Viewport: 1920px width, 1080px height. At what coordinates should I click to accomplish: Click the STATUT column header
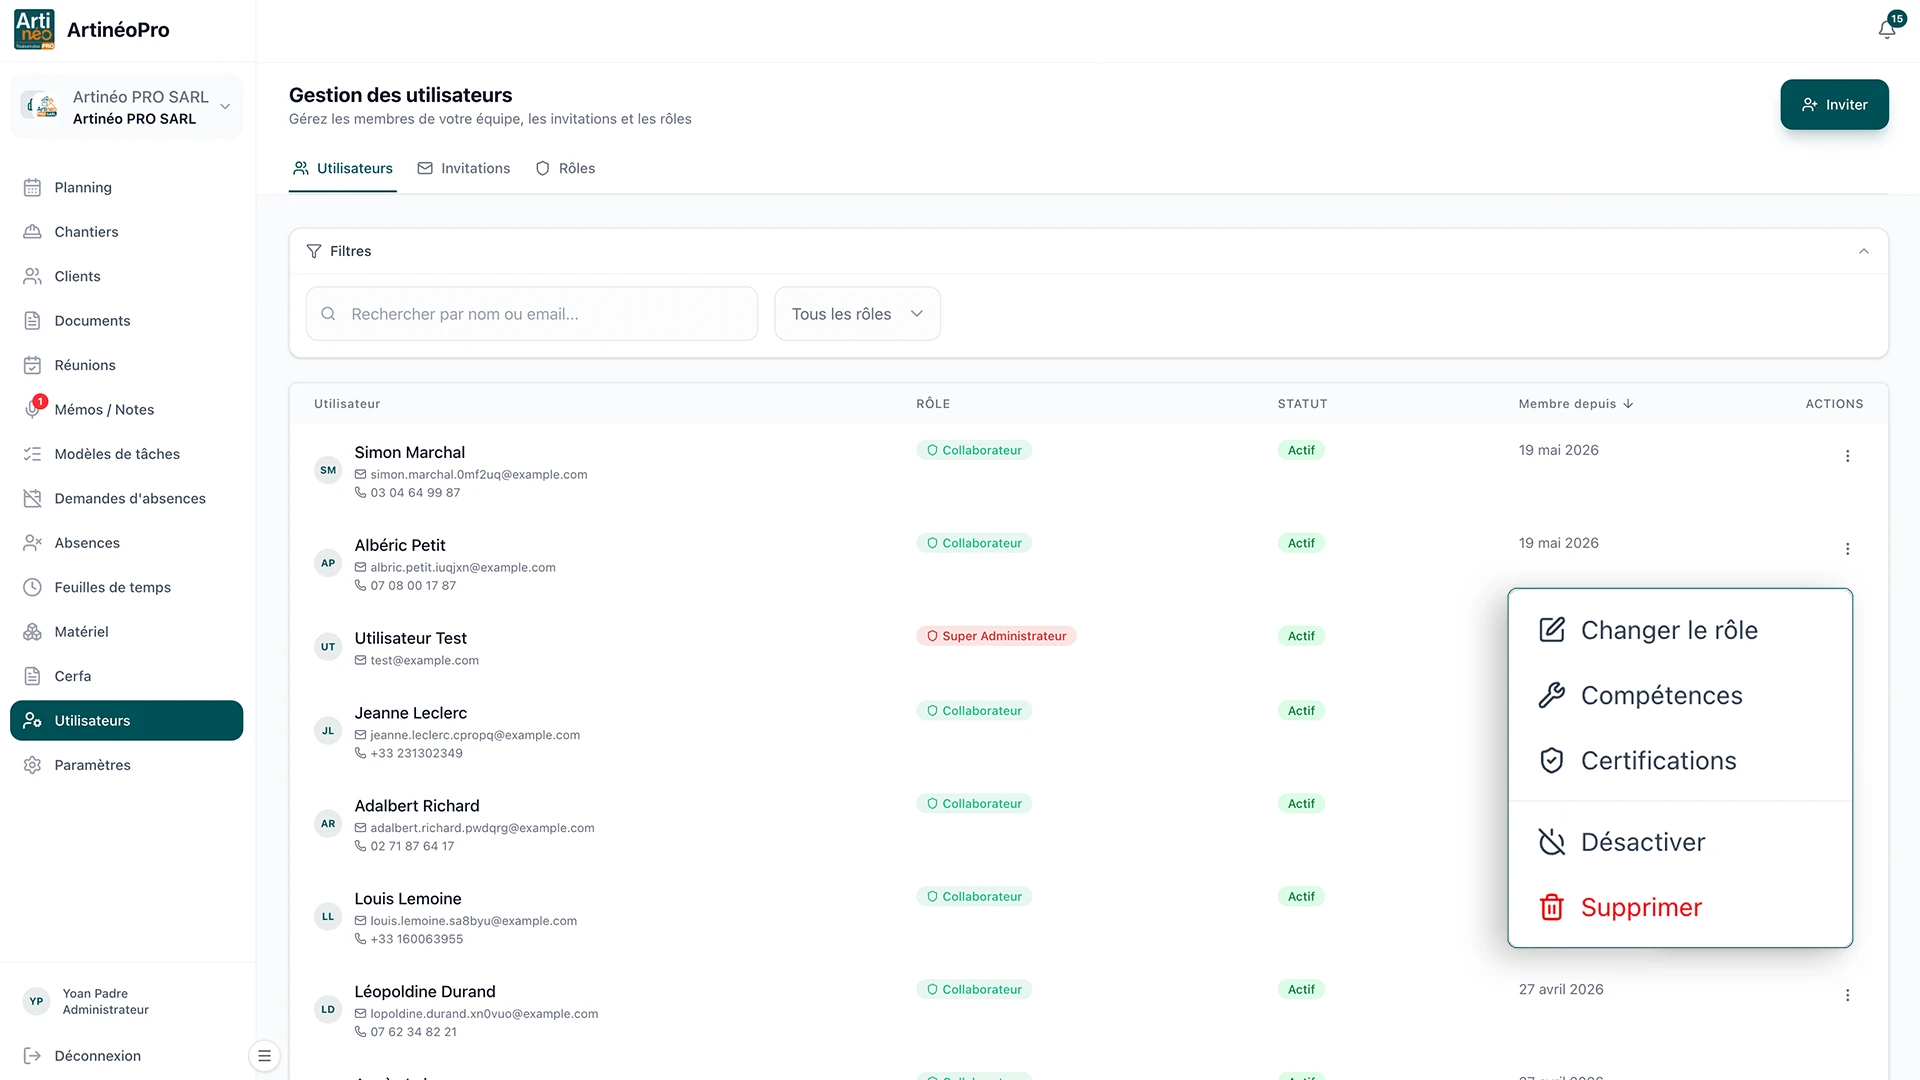point(1302,404)
